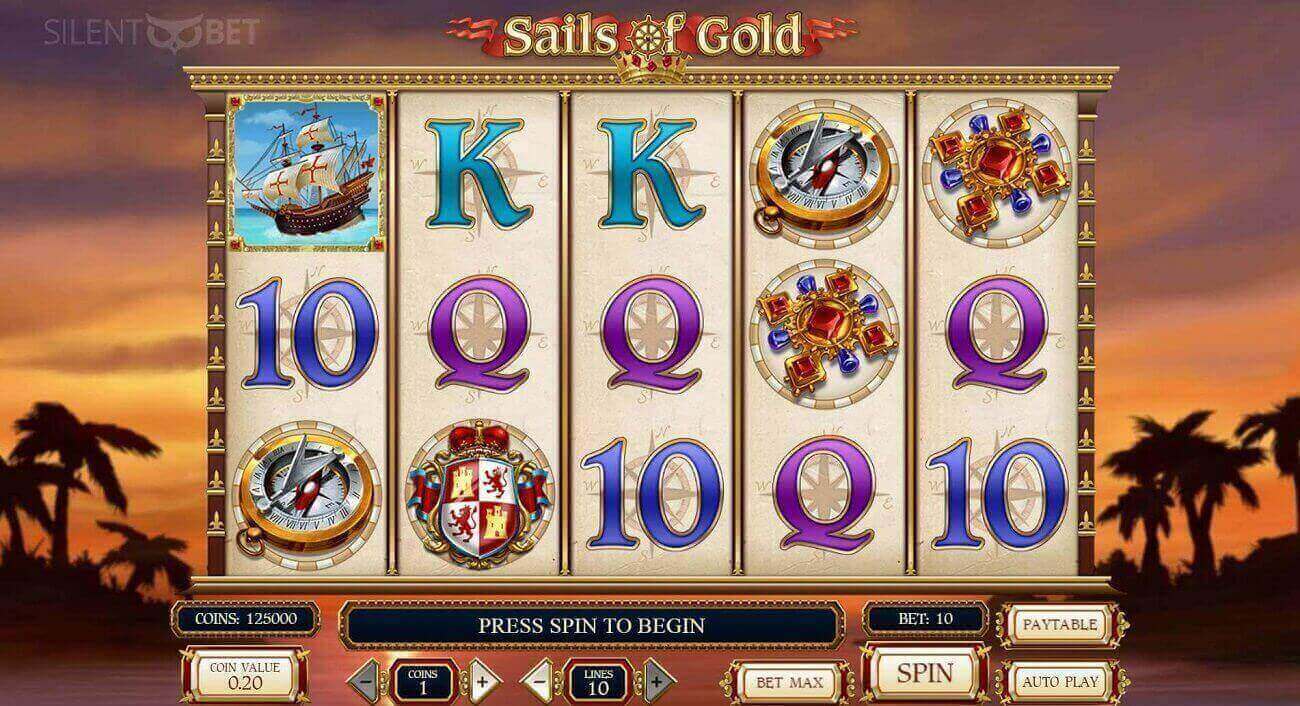Open the Paytable
Viewport: 1300px width, 706px height.
(x=1059, y=624)
